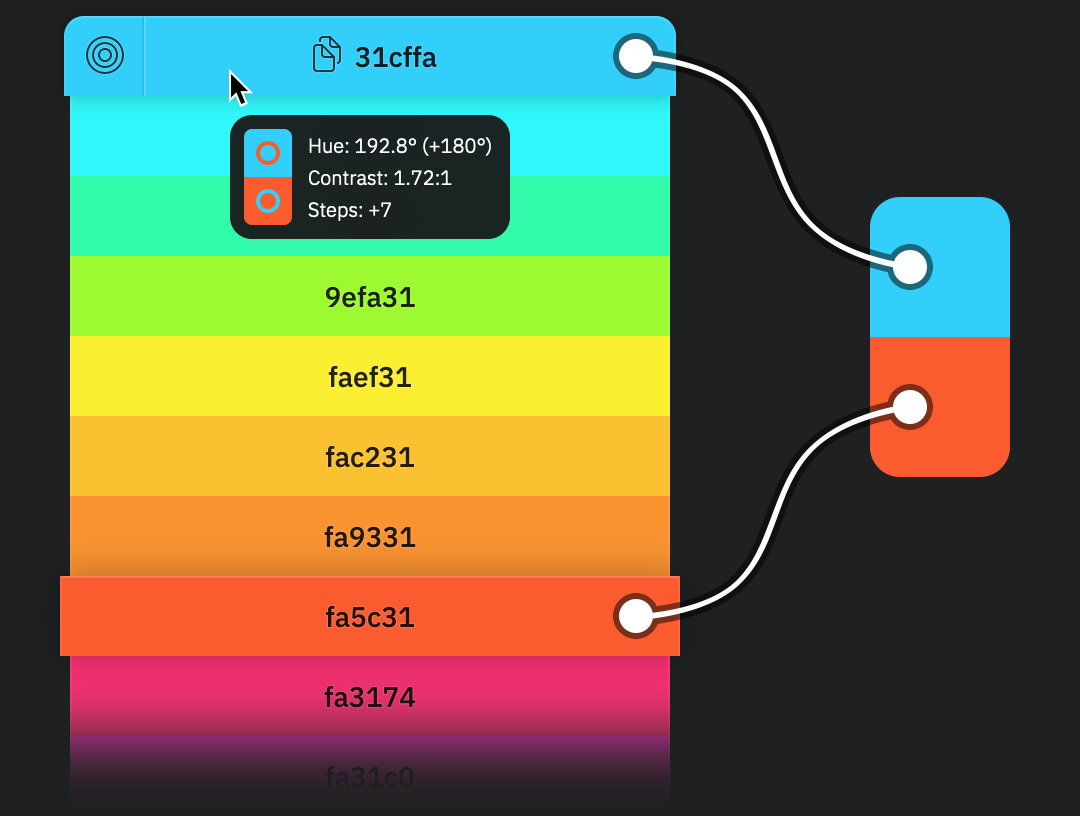Click the port on the orange half of the node

[x=909, y=406]
